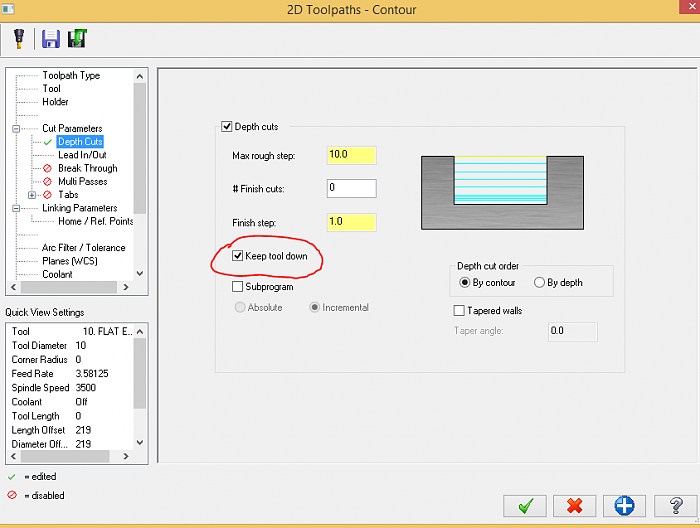The height and width of the screenshot is (528, 700).
Task: Click Quick View scroll down arrow
Action: click(x=140, y=442)
